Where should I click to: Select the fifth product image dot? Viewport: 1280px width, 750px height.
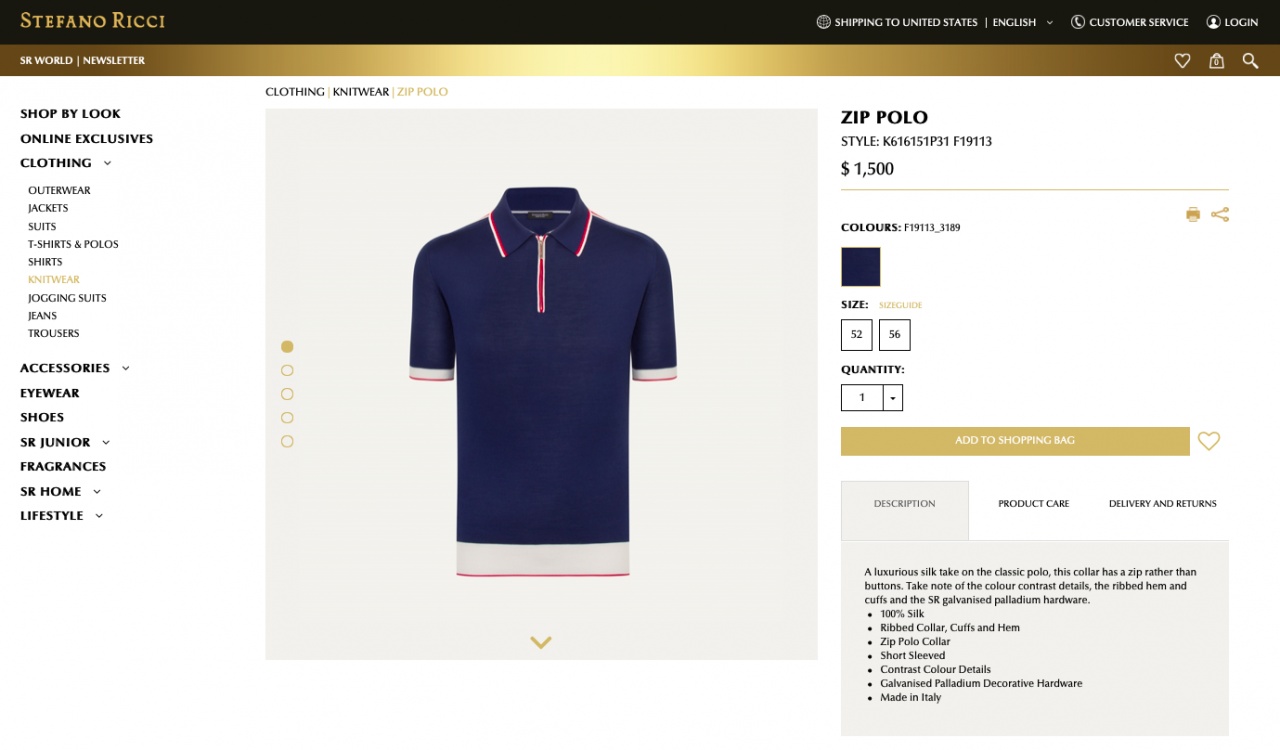pos(287,441)
